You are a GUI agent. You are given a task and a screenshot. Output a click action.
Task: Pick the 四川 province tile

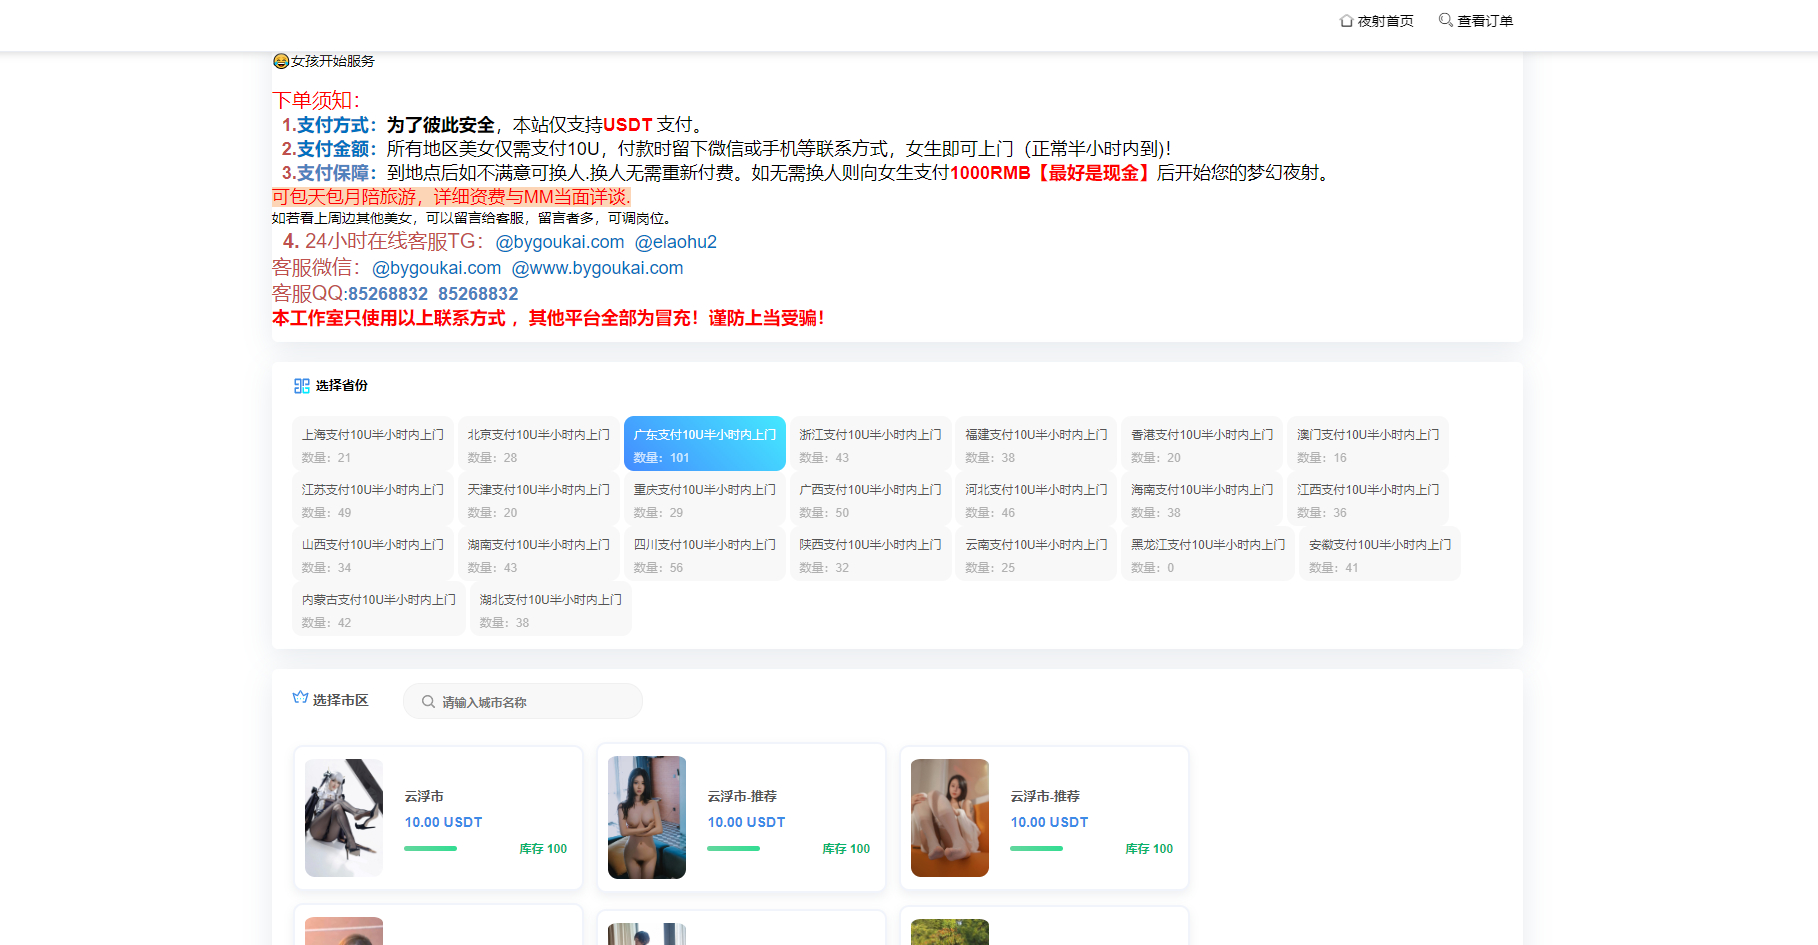point(705,554)
